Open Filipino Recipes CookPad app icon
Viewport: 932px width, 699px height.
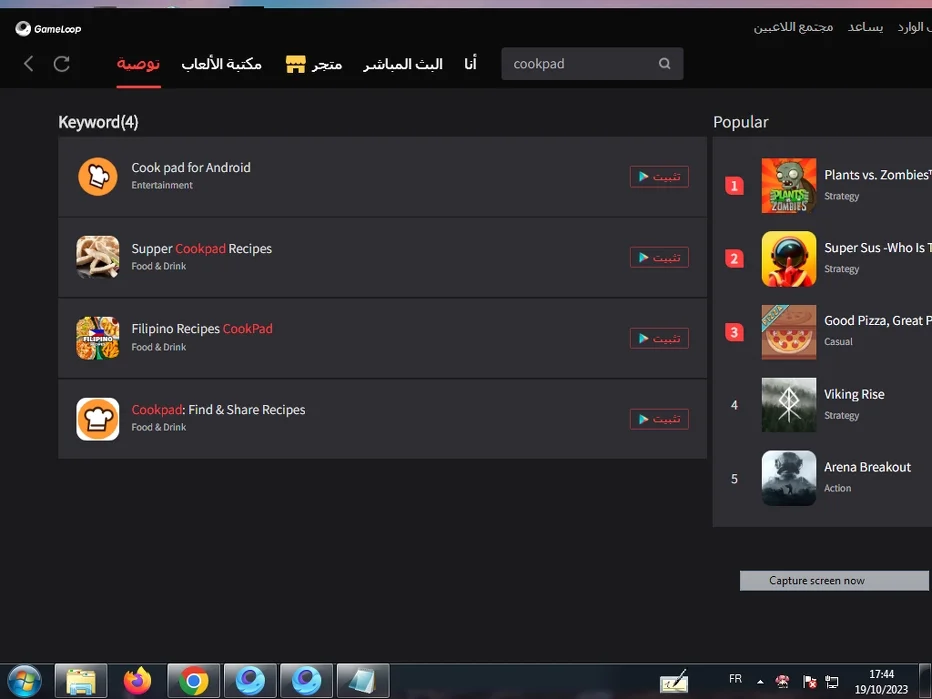[98, 338]
